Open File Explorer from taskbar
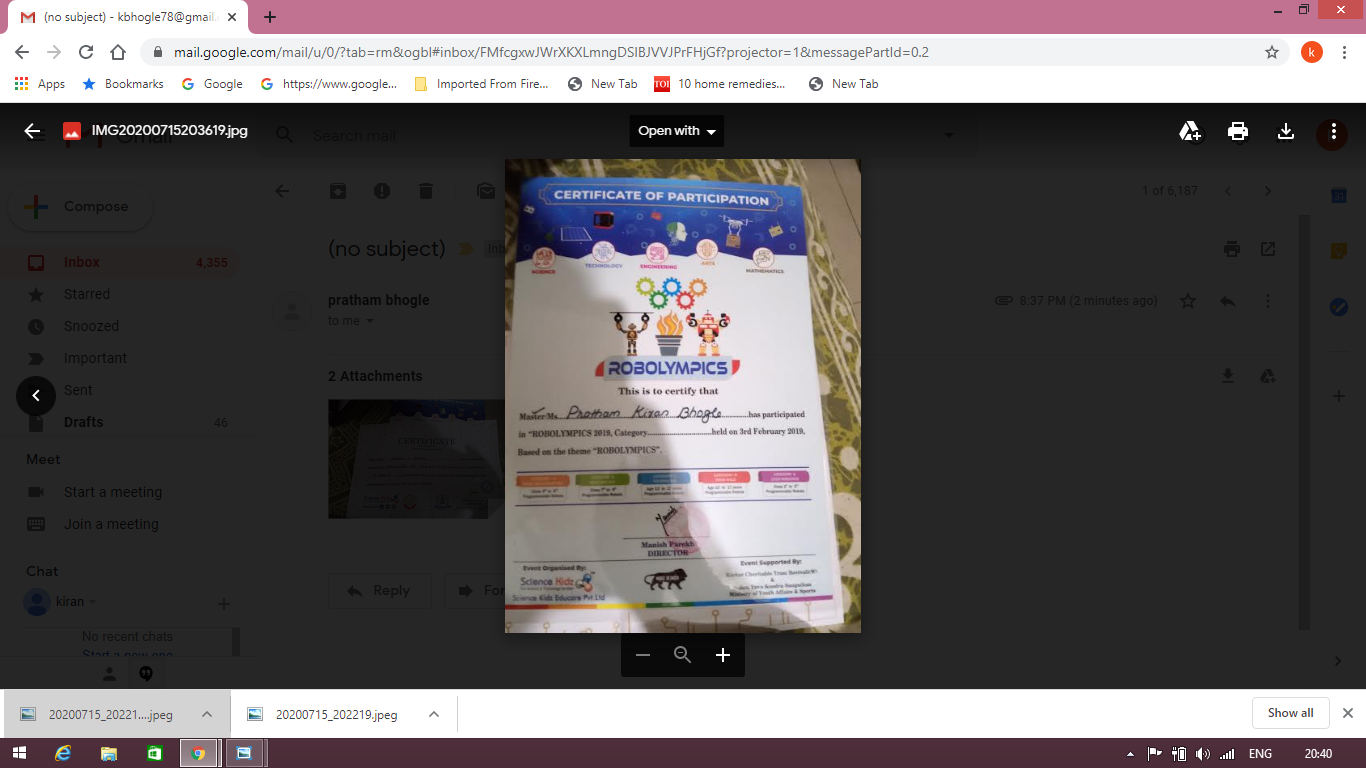The width and height of the screenshot is (1366, 768). pos(109,753)
